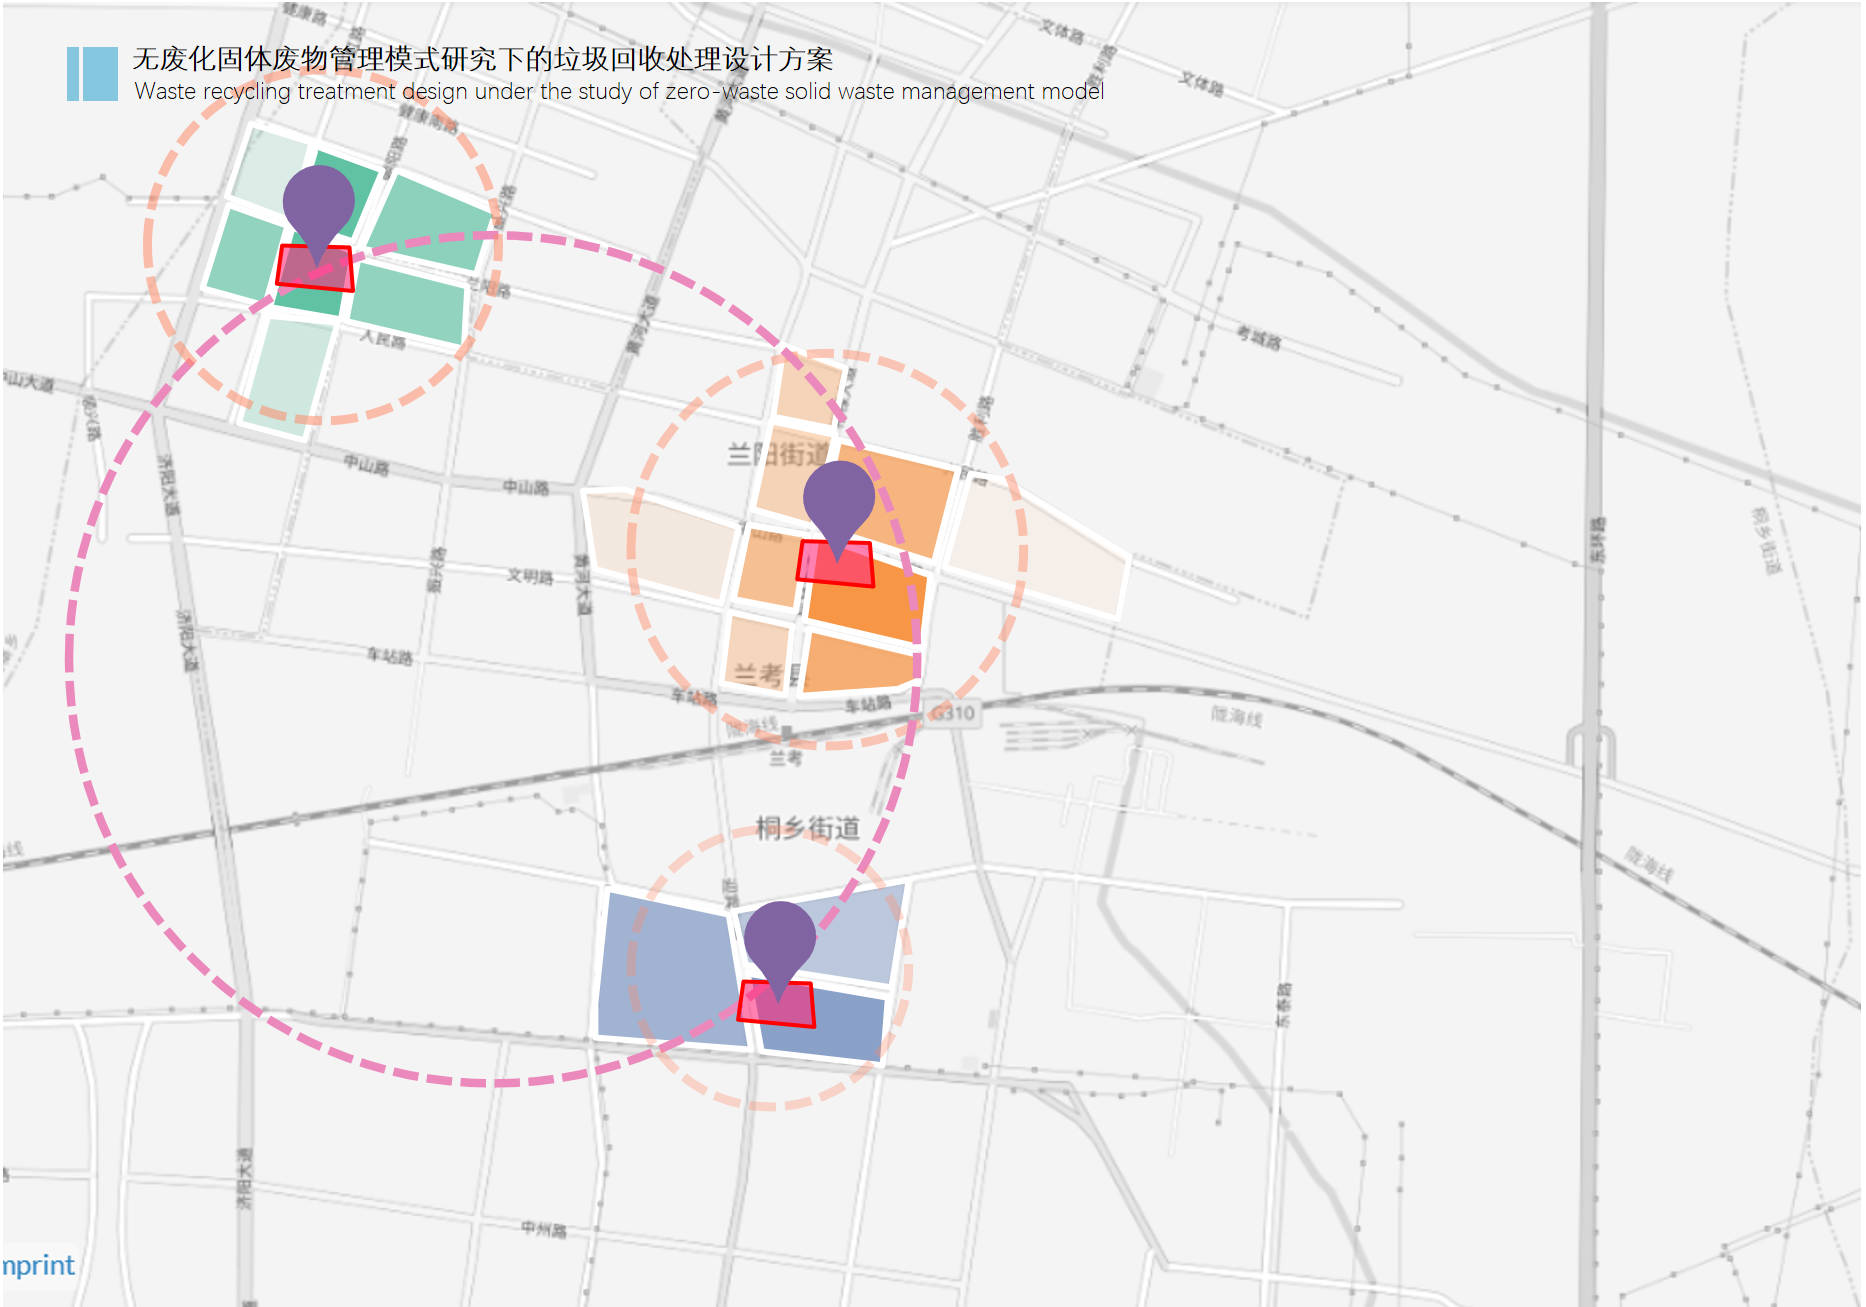Select the red rectangle in the blue district
This screenshot has width=1866, height=1307.
coord(776,1004)
